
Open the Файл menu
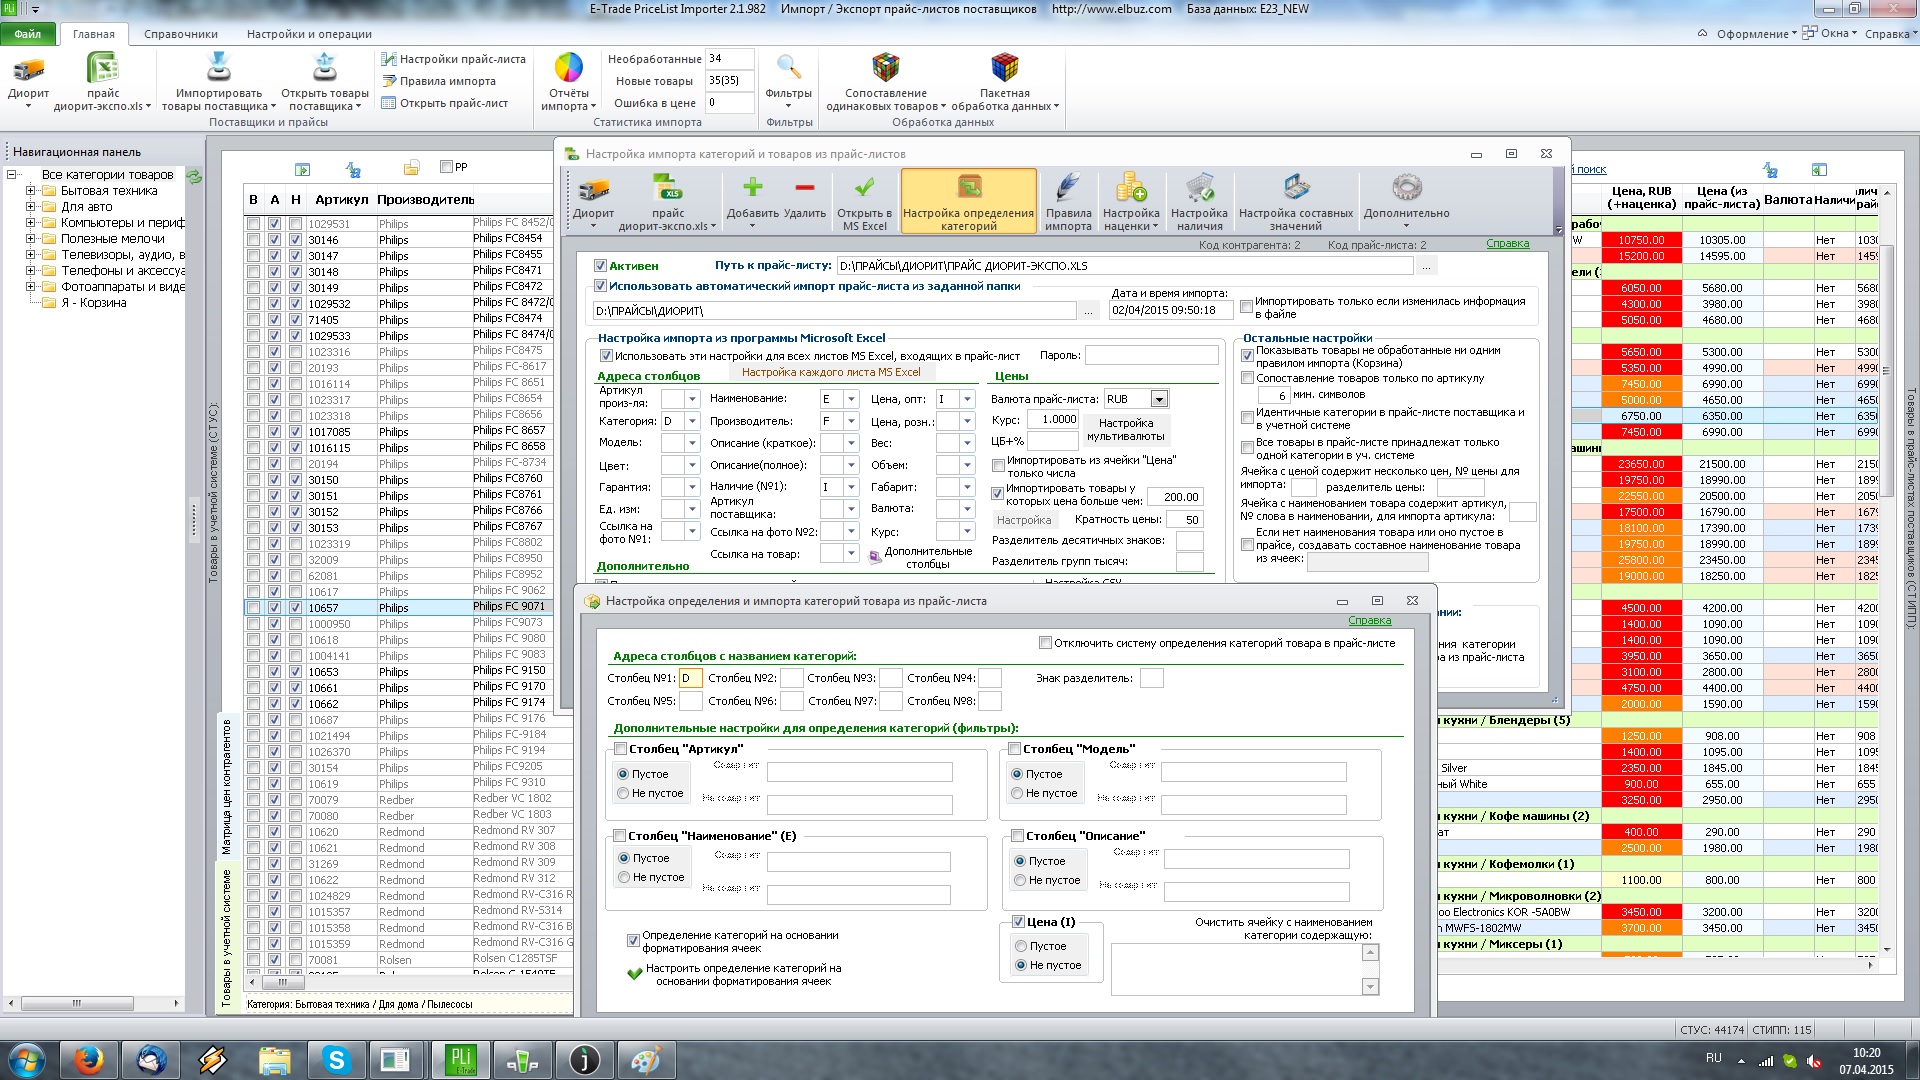point(28,34)
